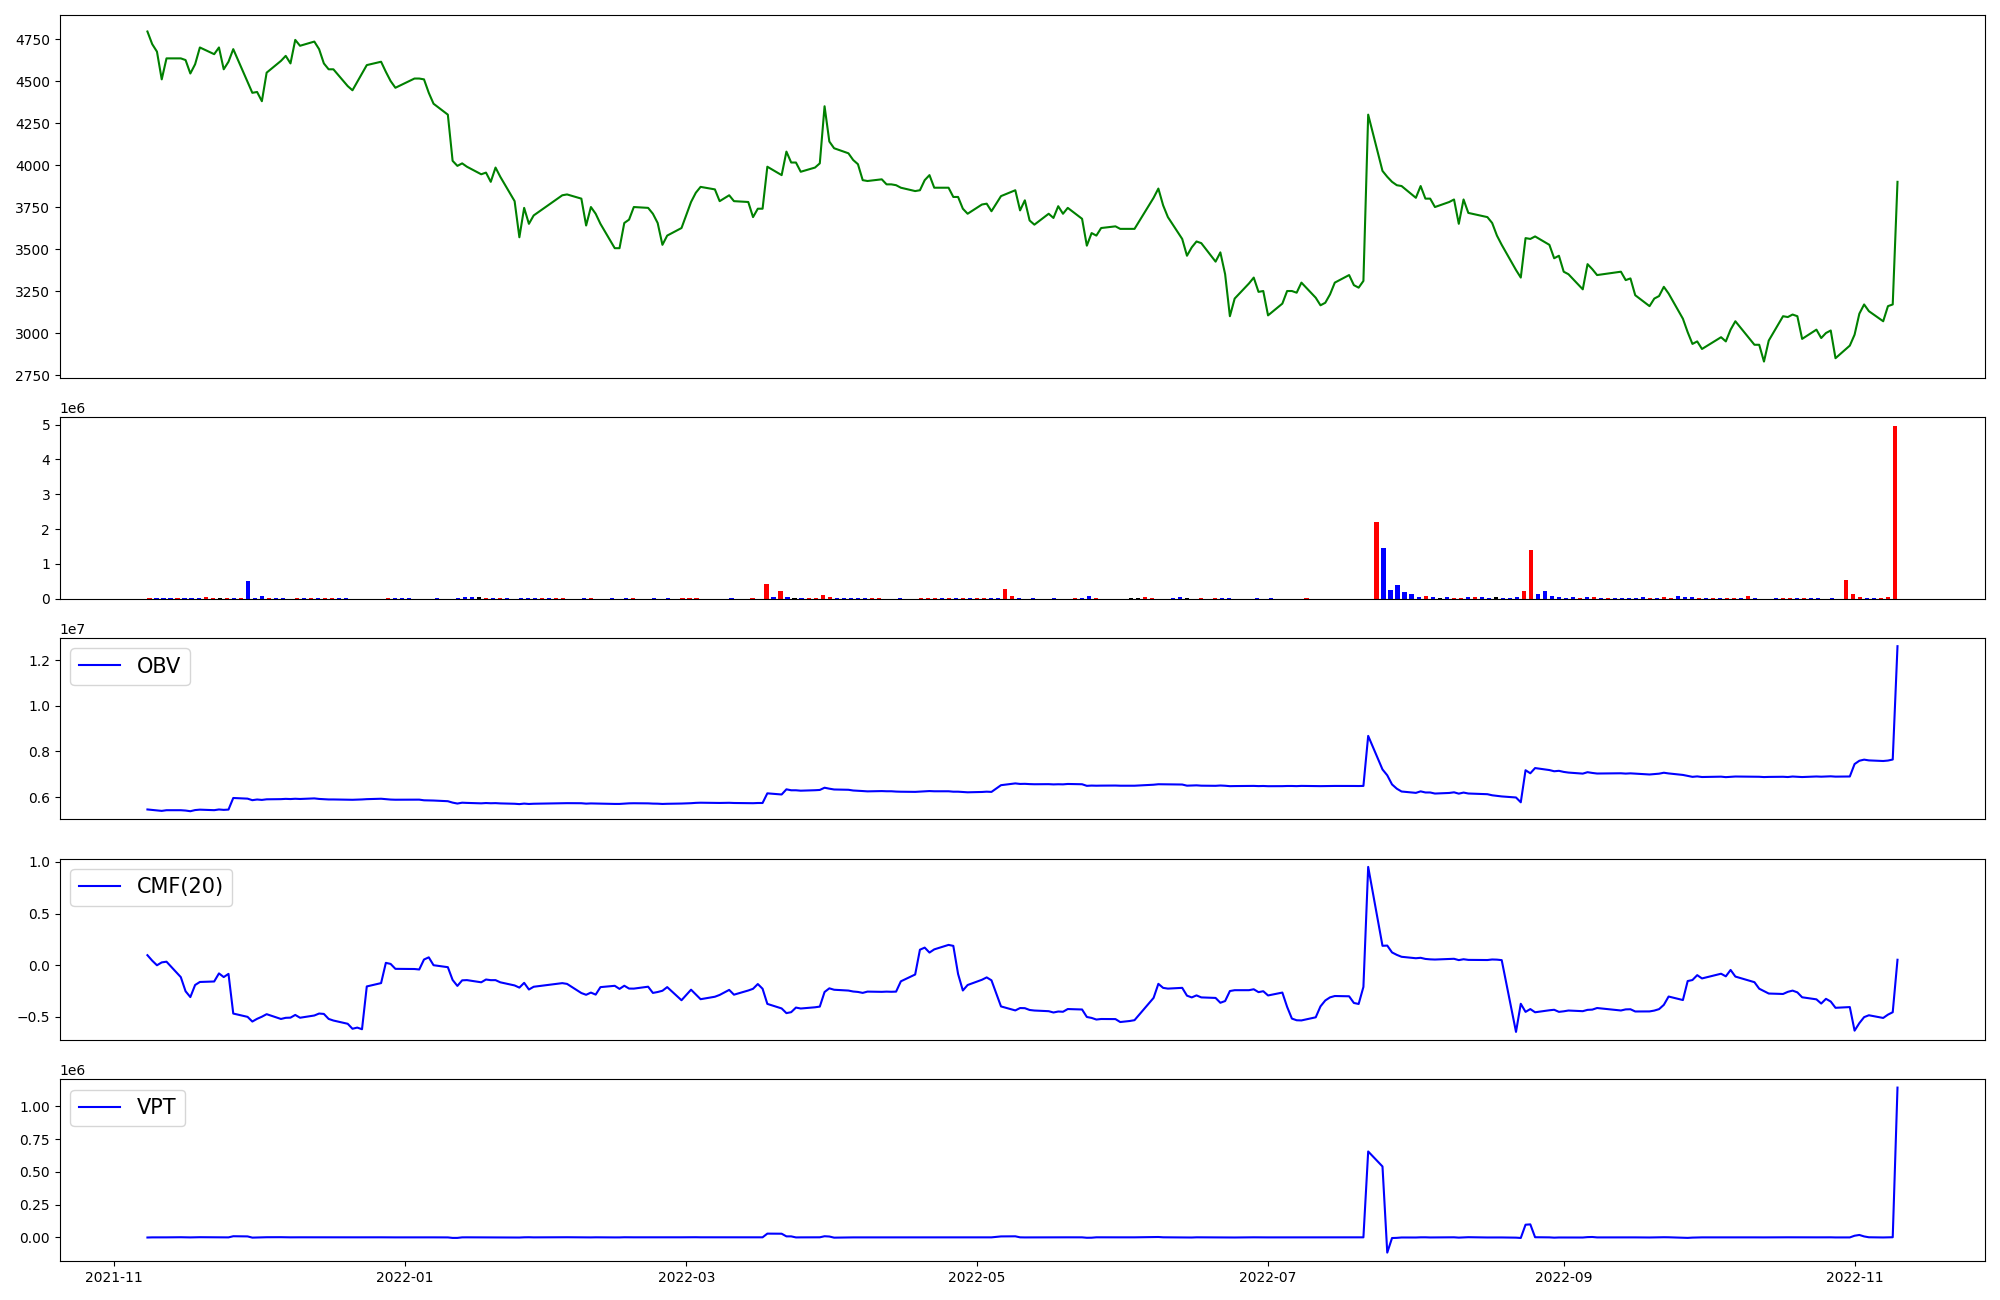The height and width of the screenshot is (1300, 2000).
Task: Select the 2022-07 date axis label
Action: click(1268, 1277)
